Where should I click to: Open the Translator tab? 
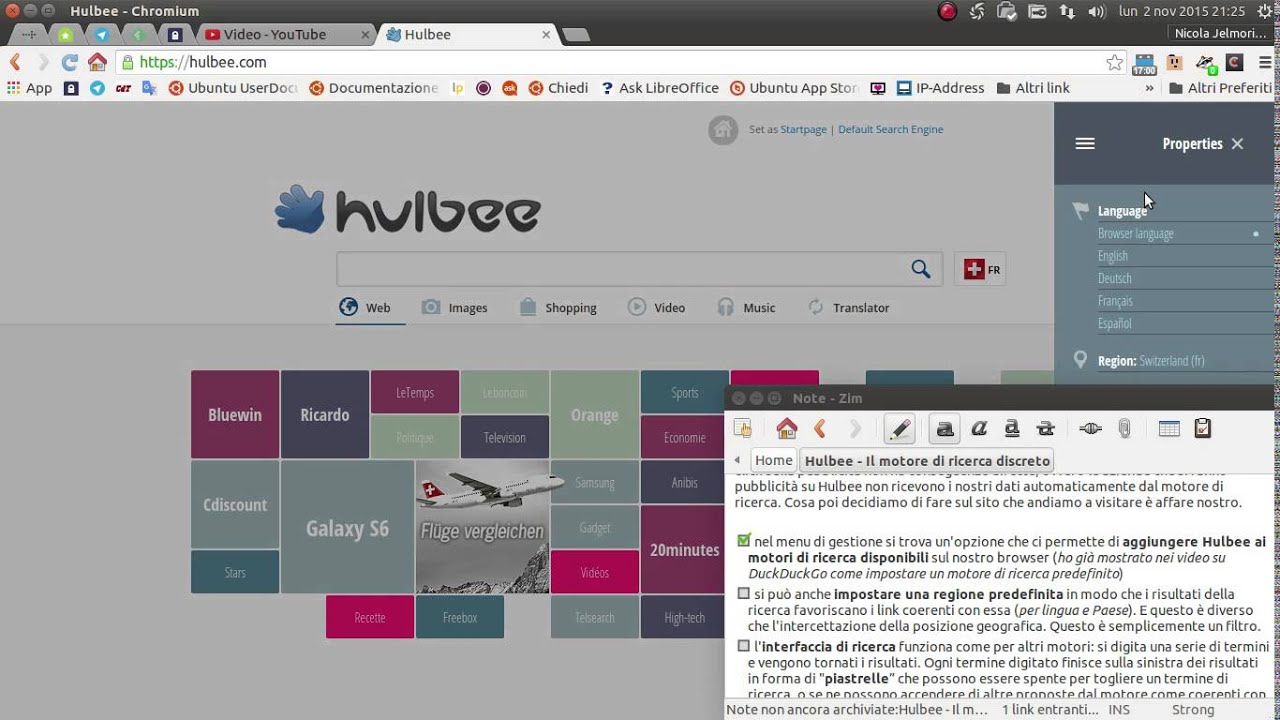(x=848, y=307)
